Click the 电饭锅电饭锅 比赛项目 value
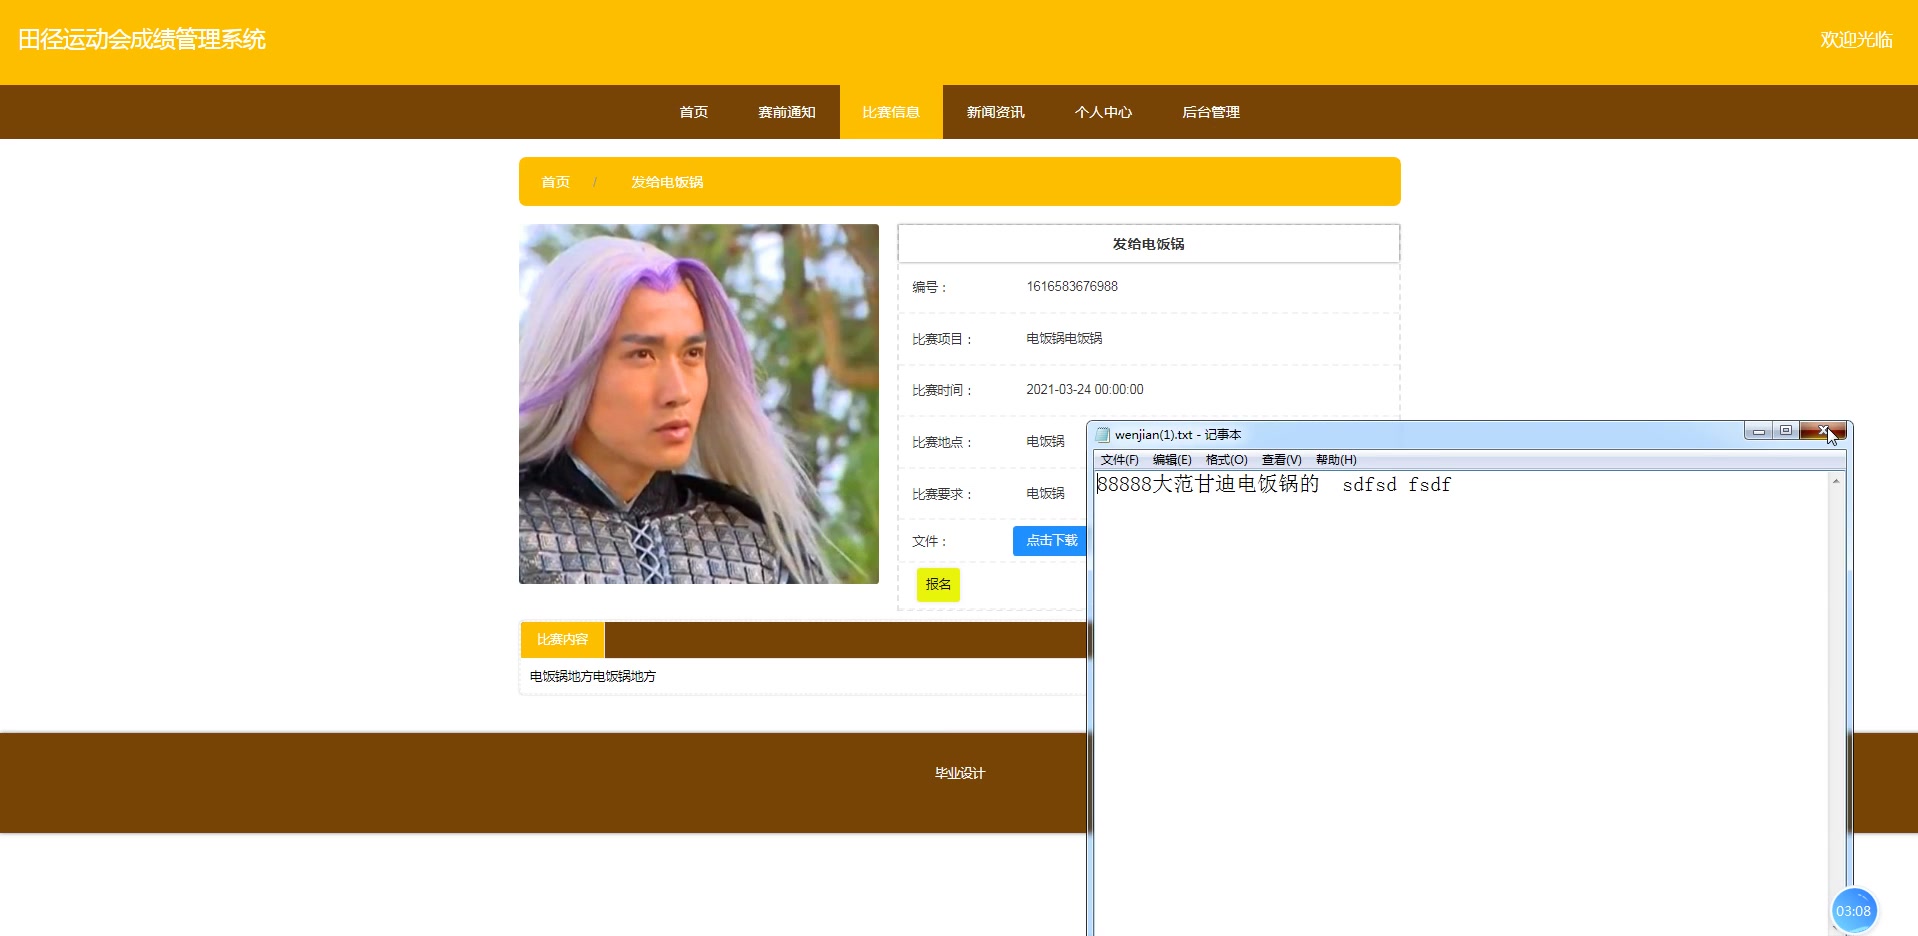Viewport: 1918px width, 936px height. (x=1064, y=339)
